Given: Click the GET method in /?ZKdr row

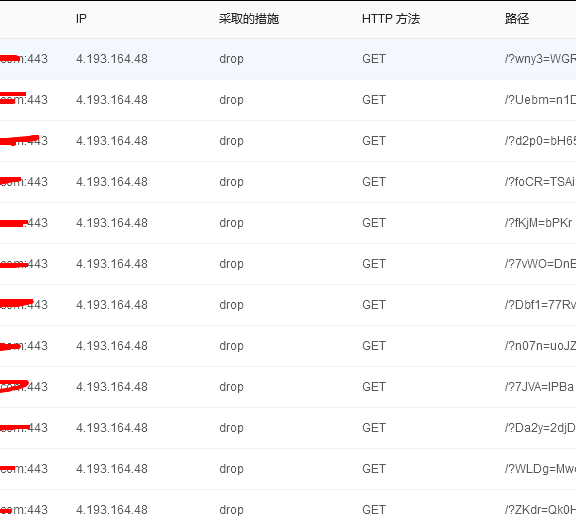Looking at the screenshot, I should pyautogui.click(x=374, y=510).
